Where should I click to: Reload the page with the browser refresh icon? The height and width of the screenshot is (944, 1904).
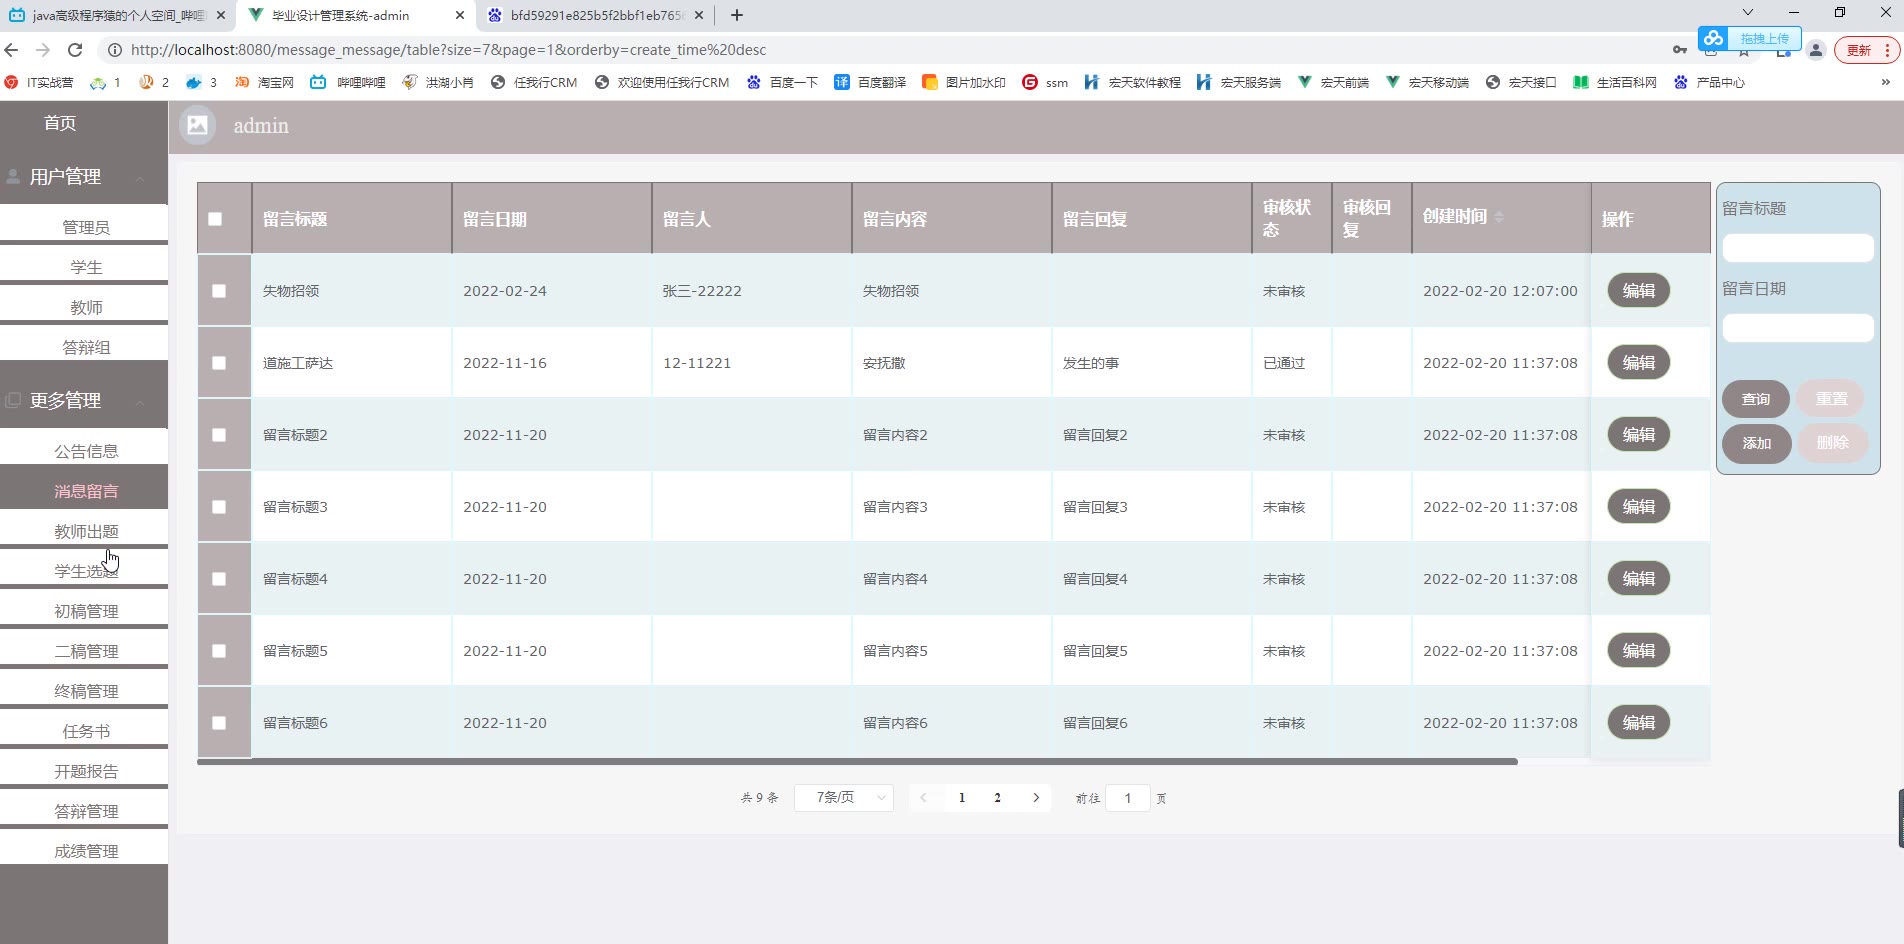point(75,50)
